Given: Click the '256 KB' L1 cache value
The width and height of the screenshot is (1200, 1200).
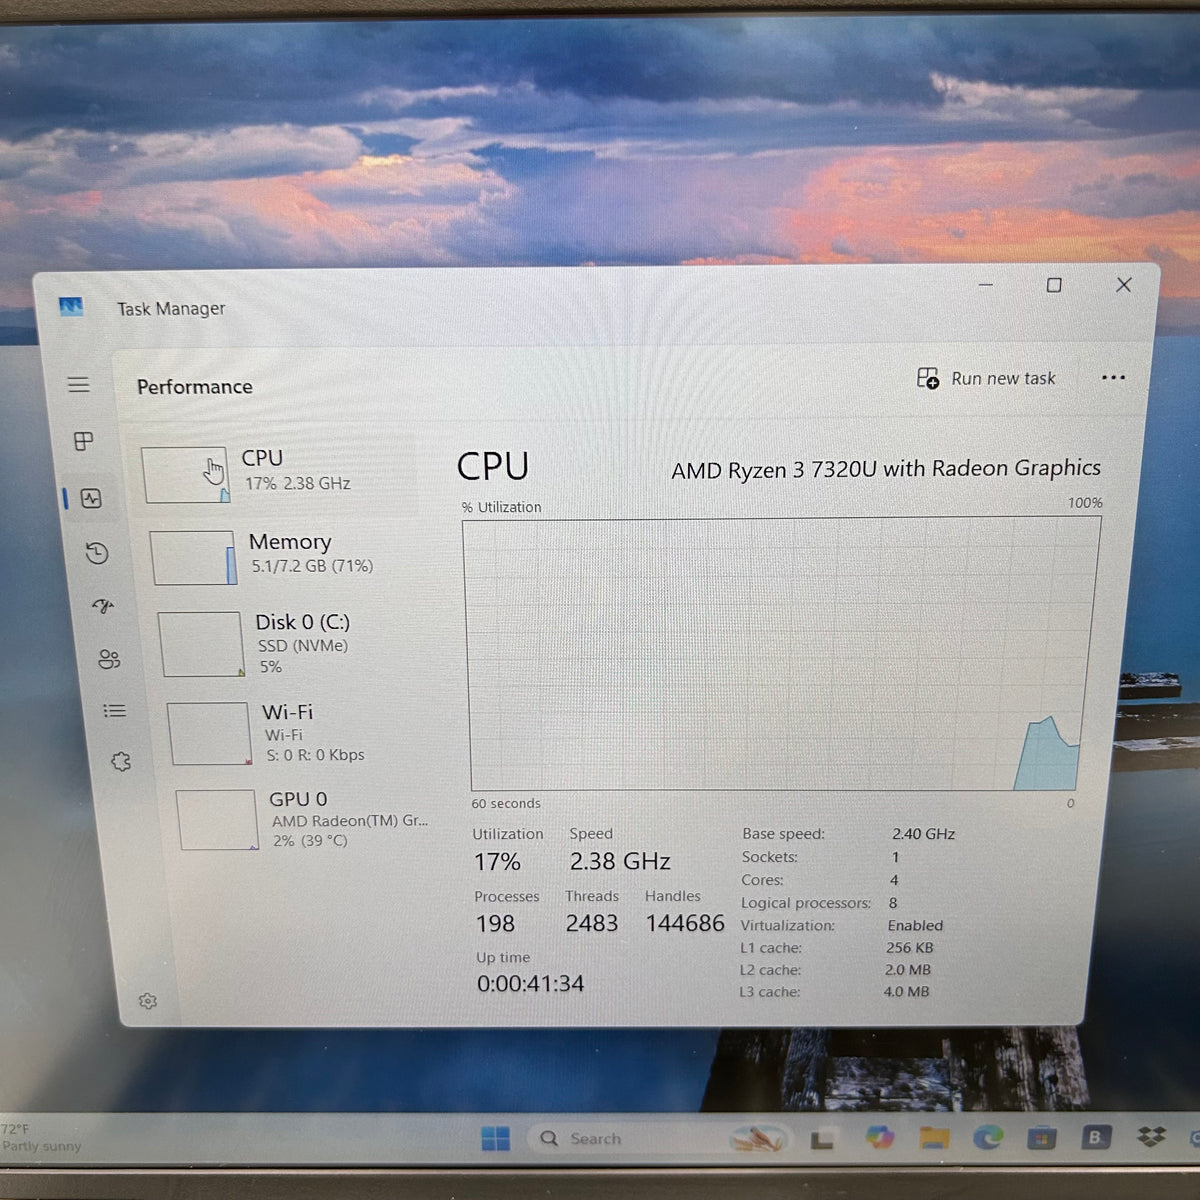Looking at the screenshot, I should (x=909, y=948).
